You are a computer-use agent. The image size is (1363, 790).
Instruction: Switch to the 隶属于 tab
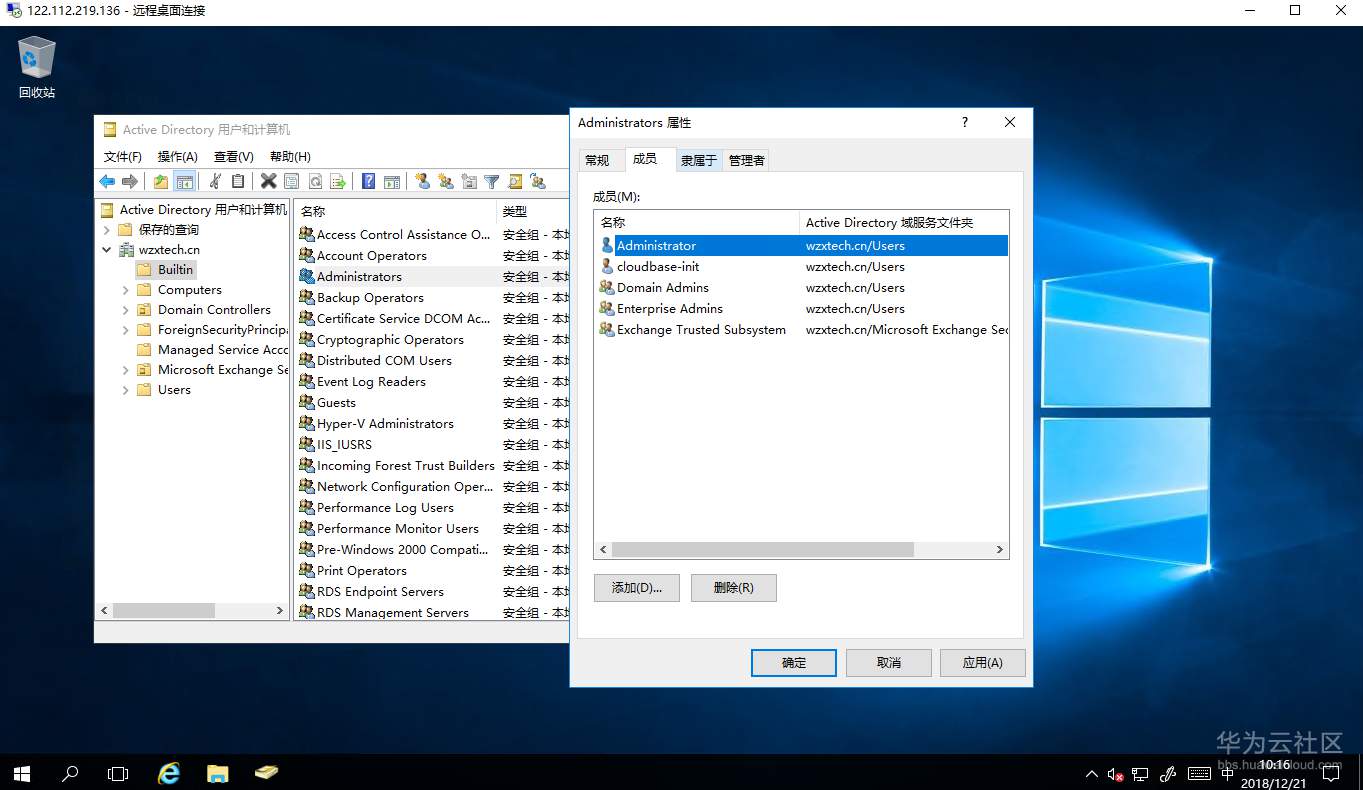pos(699,160)
